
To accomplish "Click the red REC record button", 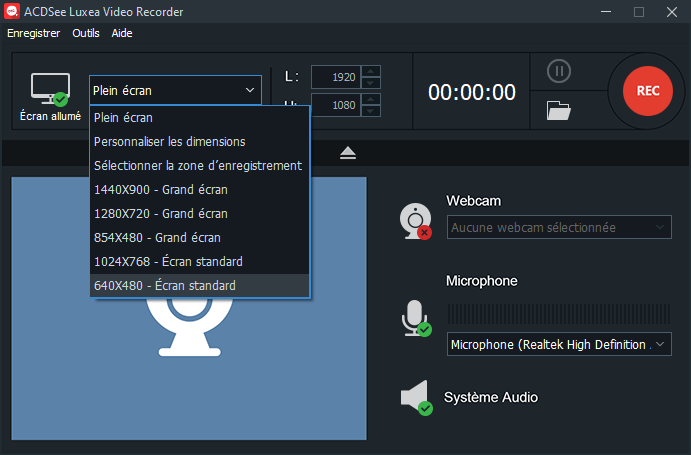I will point(647,90).
